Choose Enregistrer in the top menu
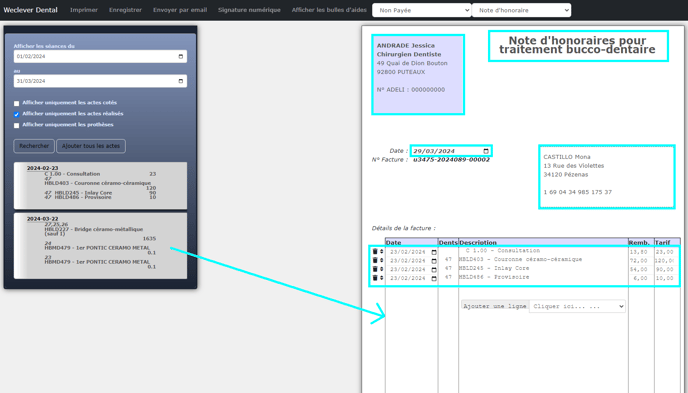The width and height of the screenshot is (688, 393). click(x=125, y=10)
